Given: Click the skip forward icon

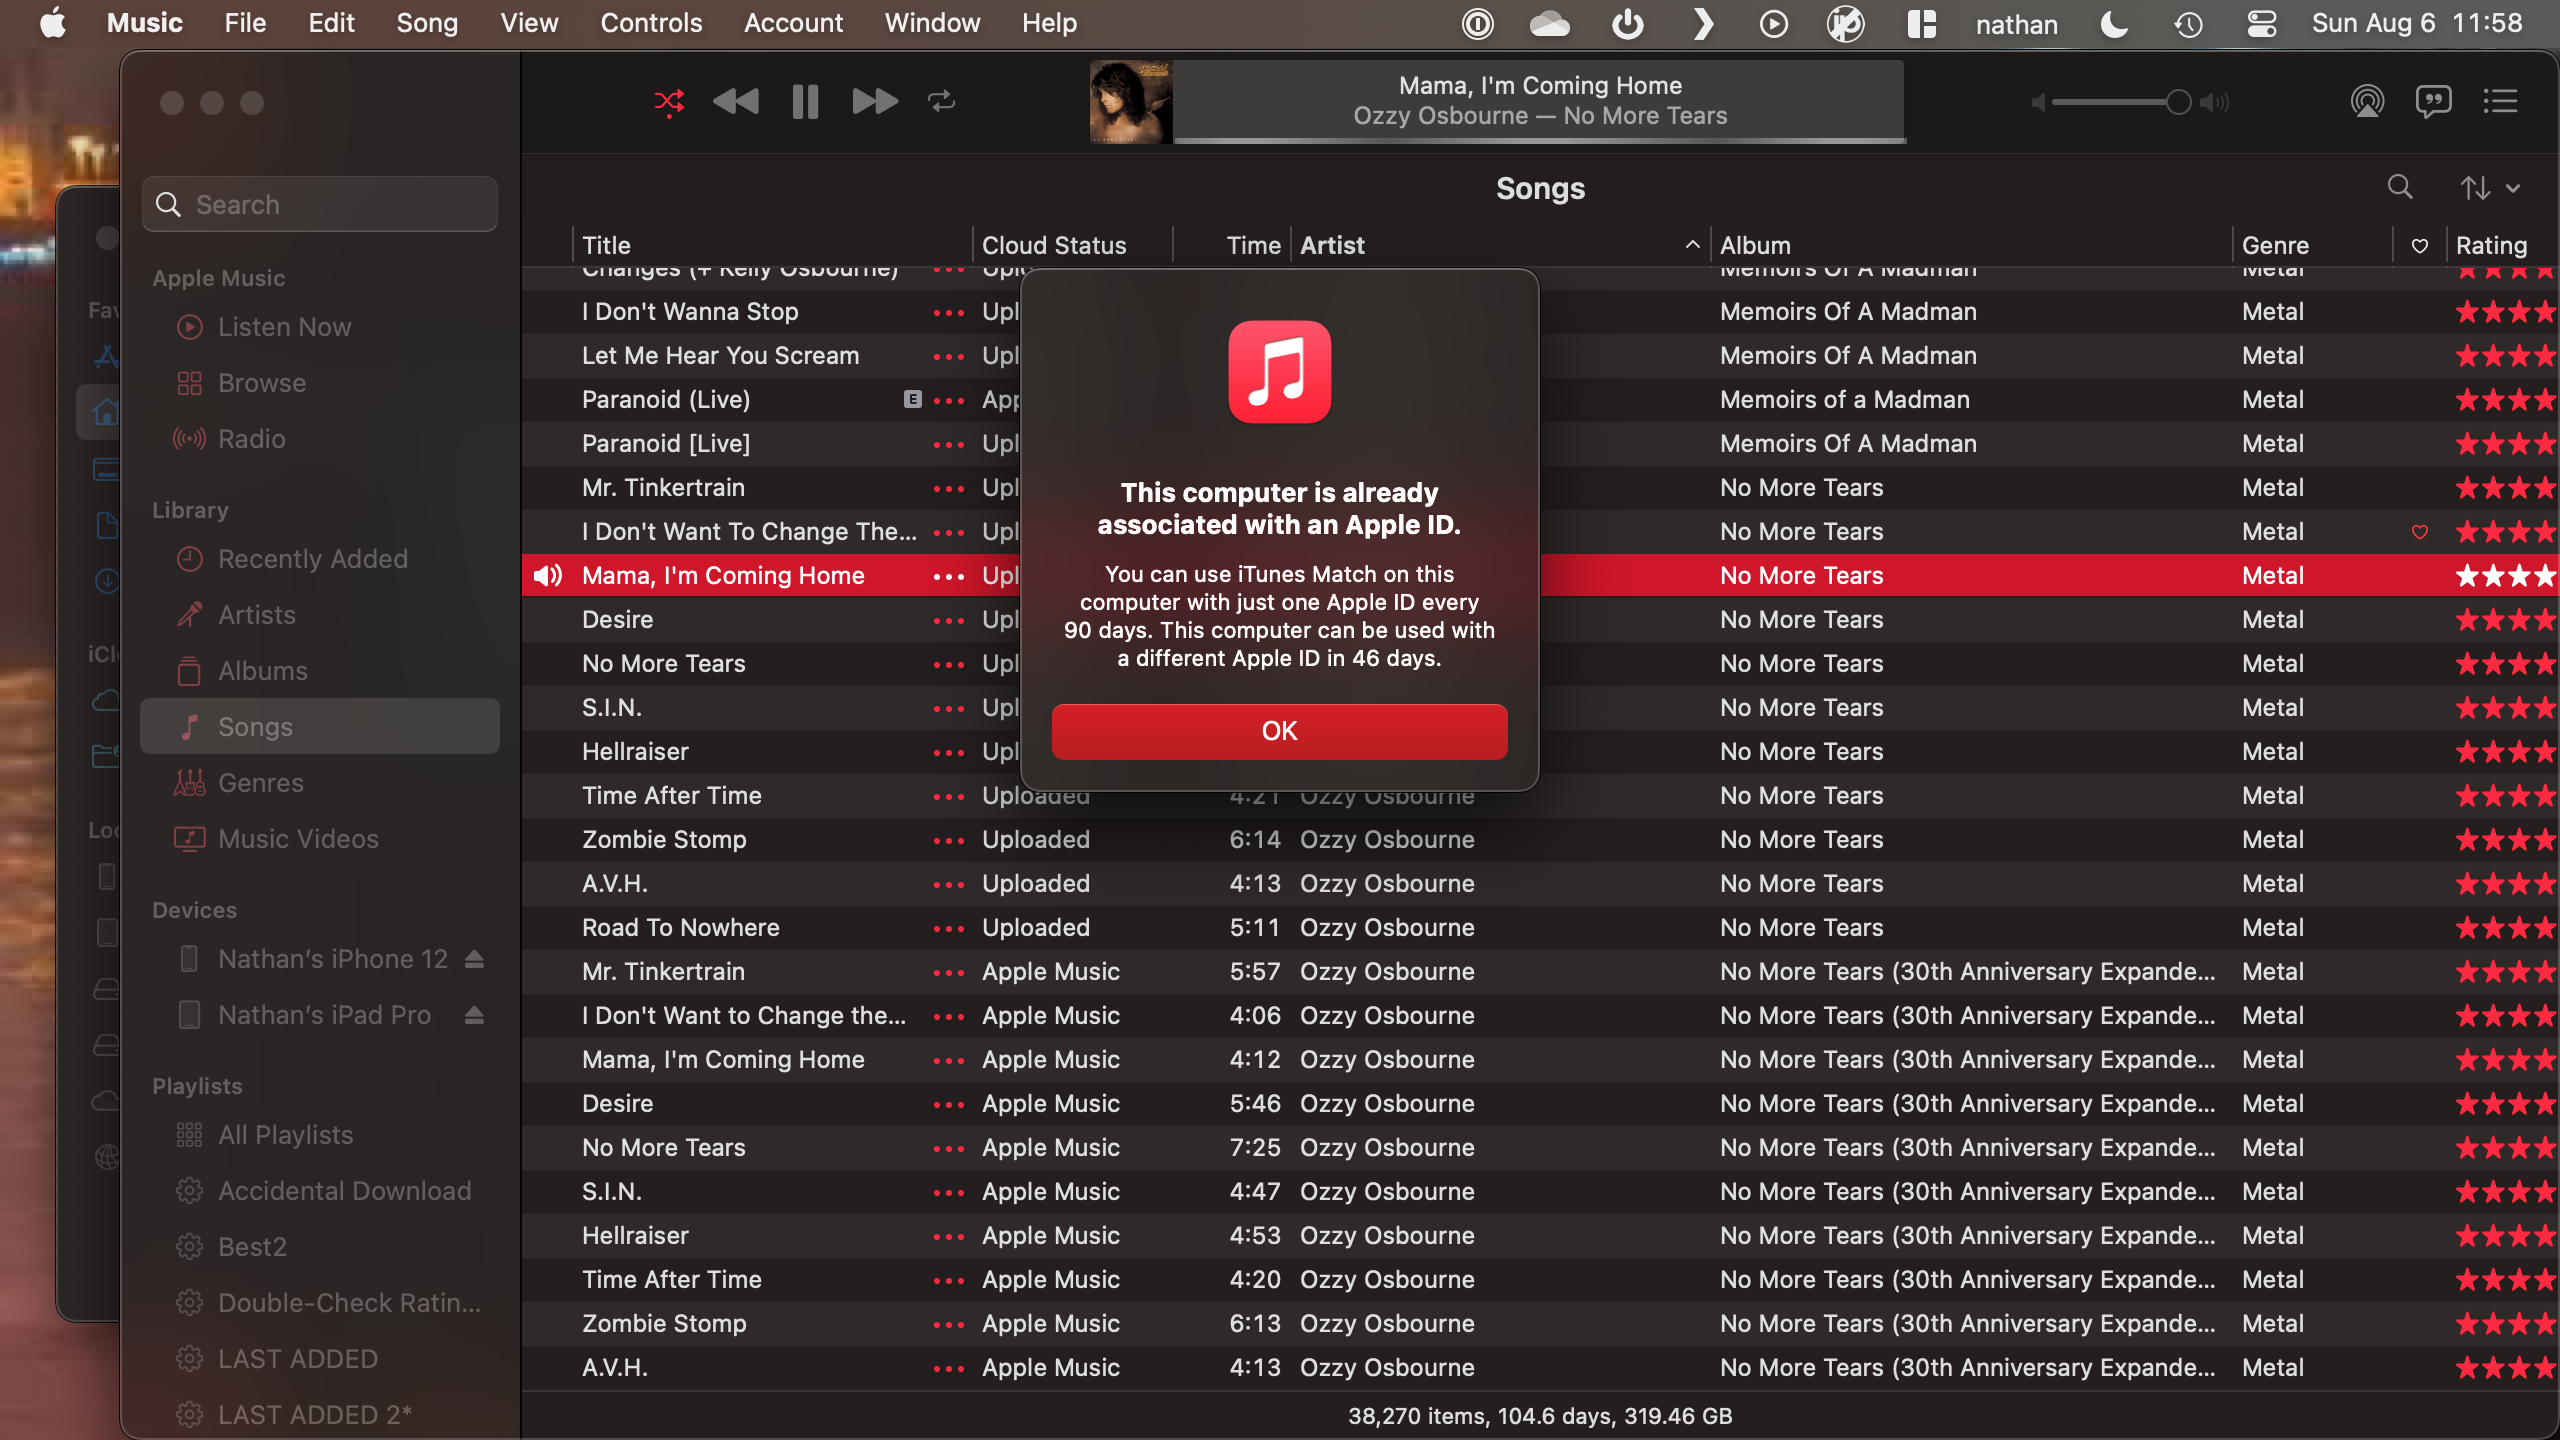Looking at the screenshot, I should 874,100.
